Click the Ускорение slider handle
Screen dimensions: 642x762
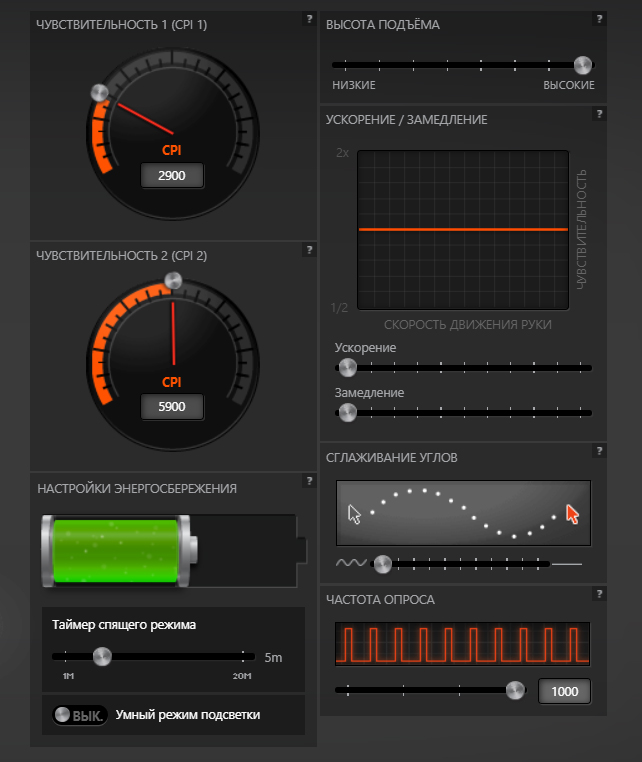(347, 367)
